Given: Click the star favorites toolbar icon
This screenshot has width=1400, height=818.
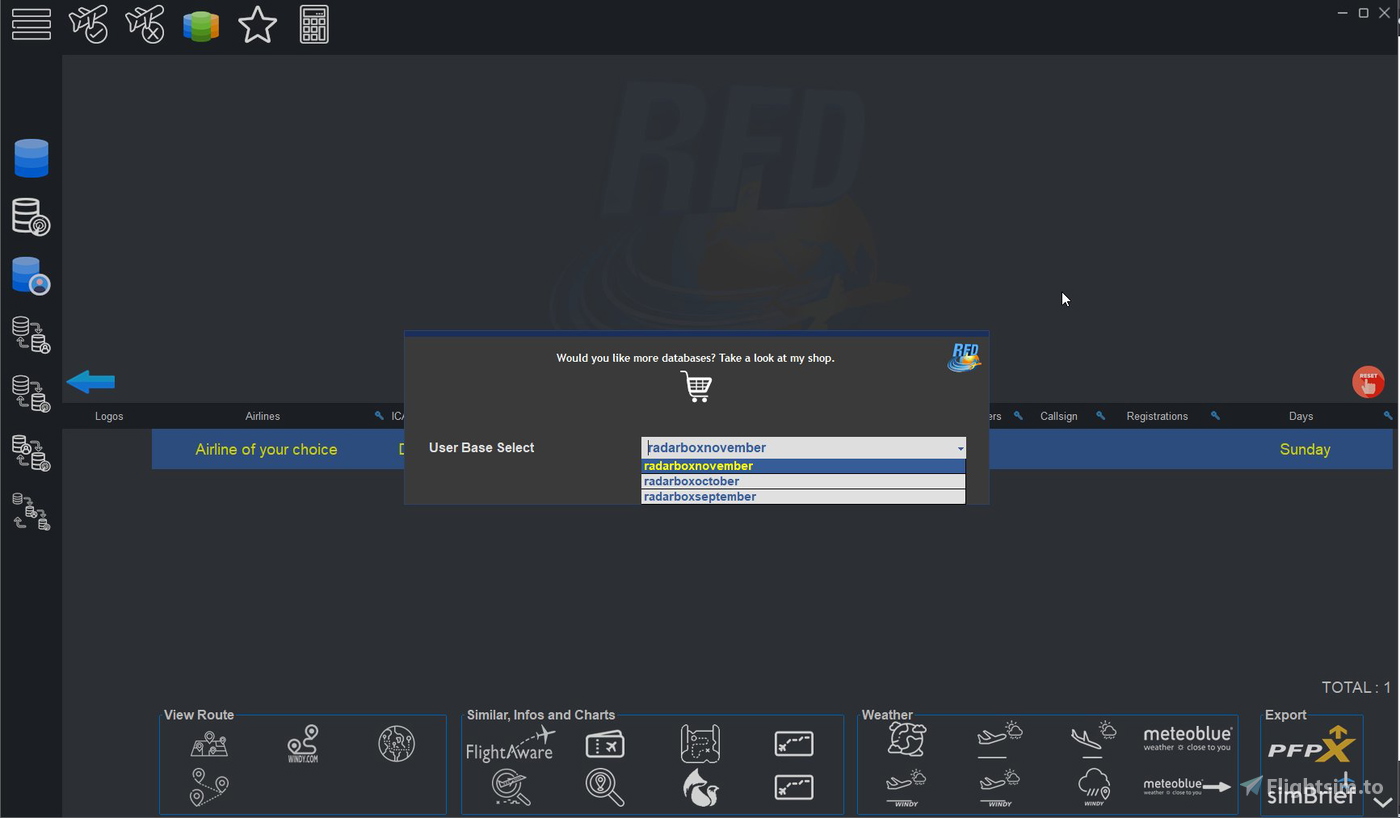Looking at the screenshot, I should pos(257,24).
